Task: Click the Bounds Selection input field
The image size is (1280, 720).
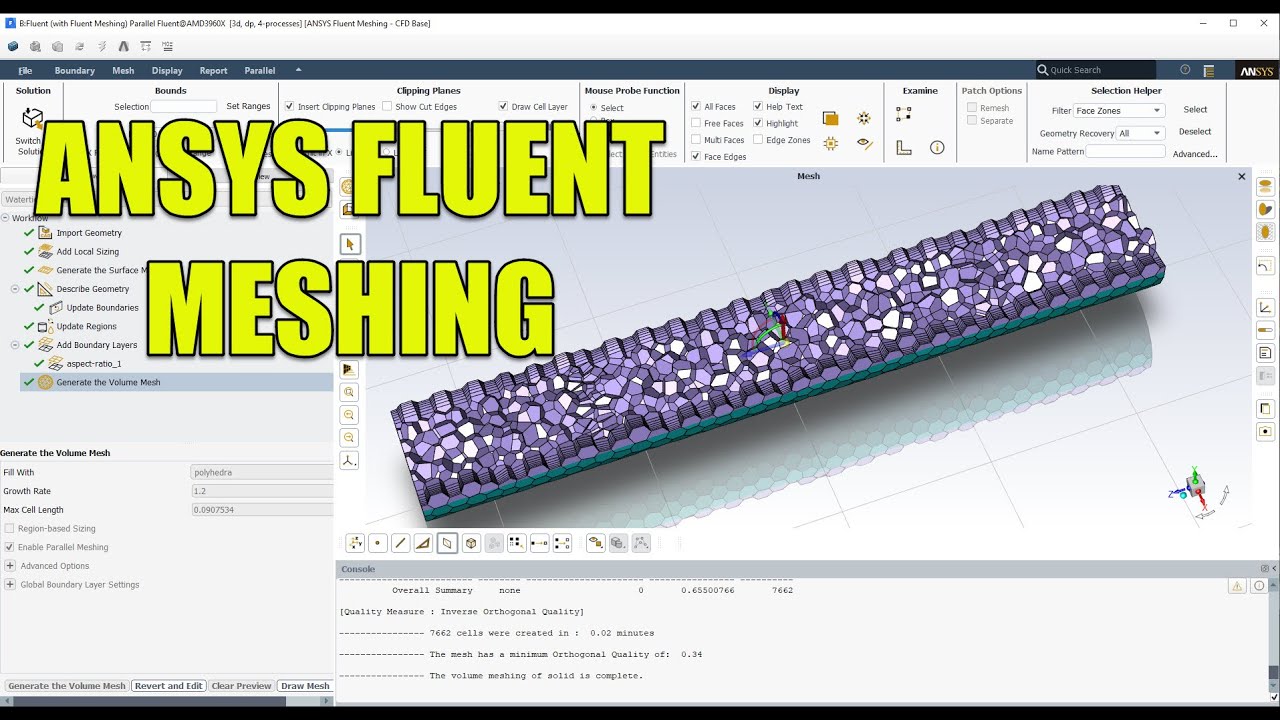Action: coord(183,106)
